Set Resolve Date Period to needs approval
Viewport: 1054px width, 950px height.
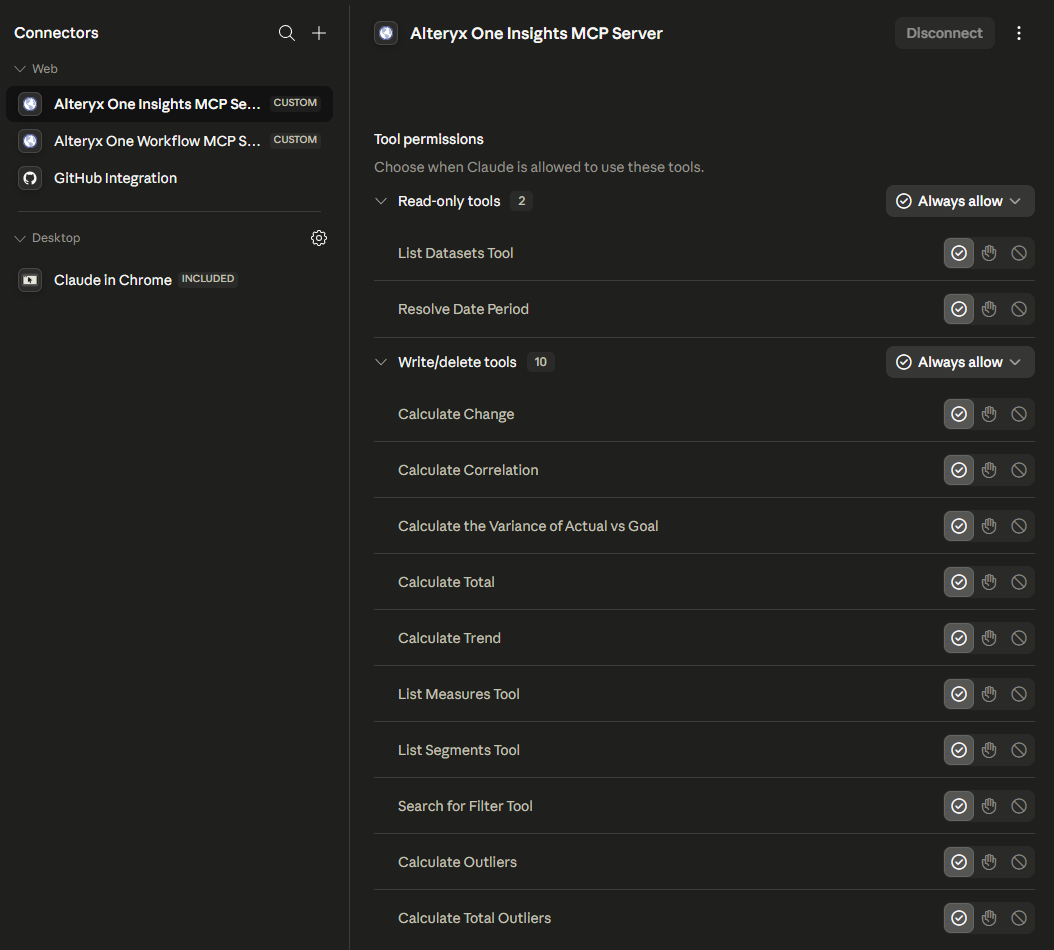pos(989,309)
